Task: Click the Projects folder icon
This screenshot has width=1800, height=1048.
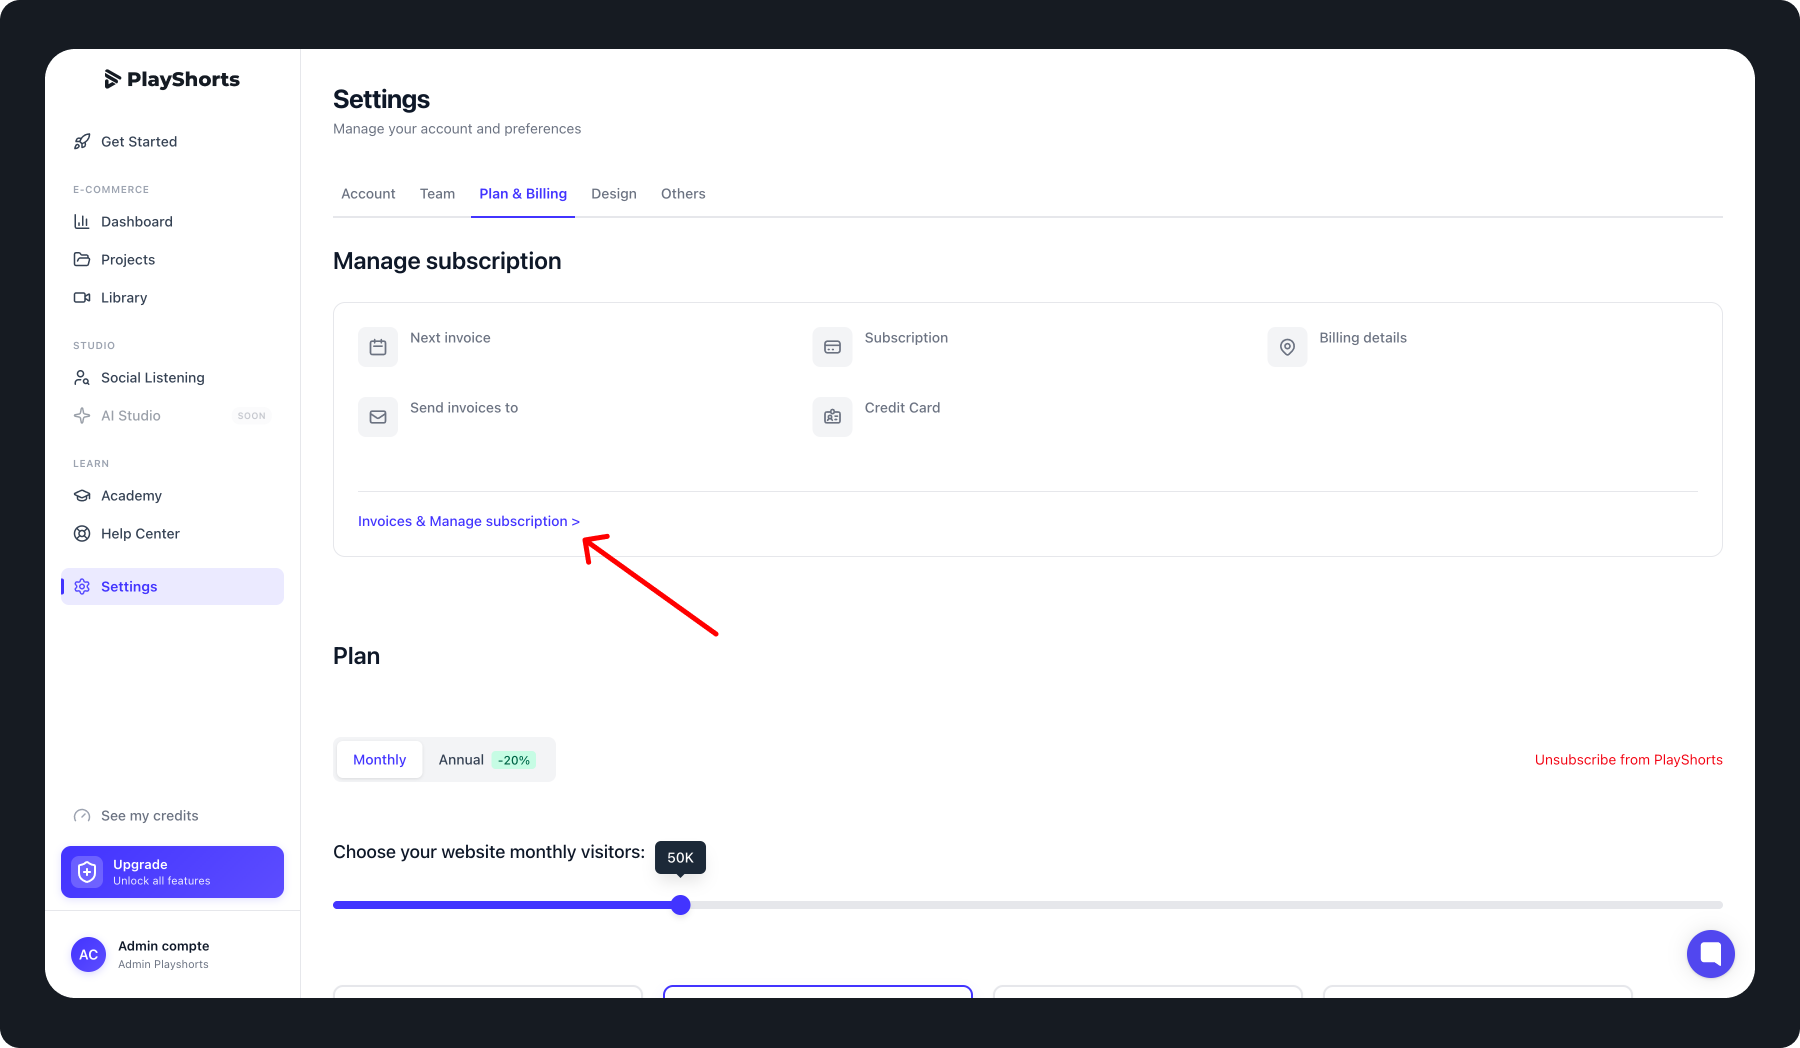Action: tap(82, 260)
